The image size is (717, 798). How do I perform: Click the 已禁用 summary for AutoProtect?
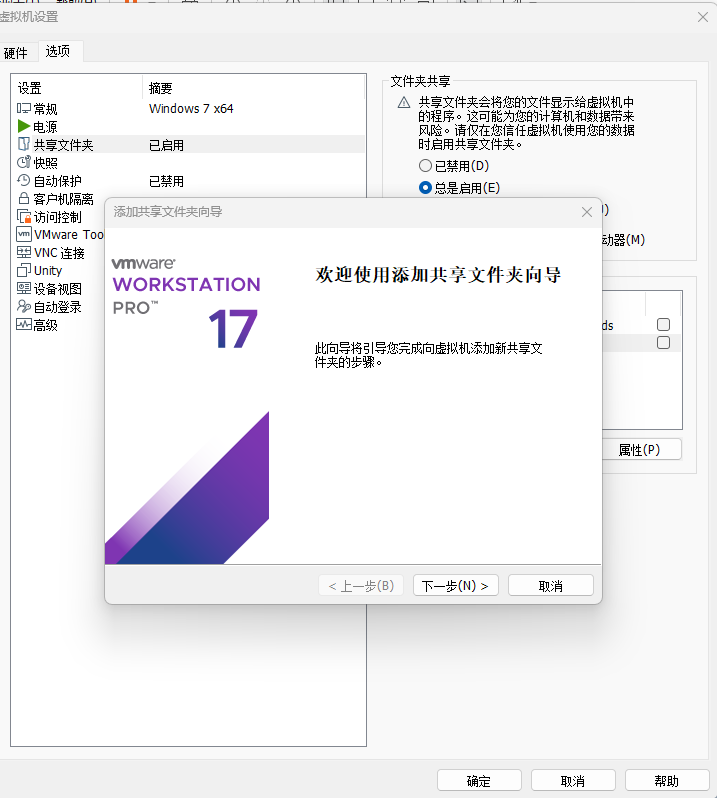click(x=166, y=181)
